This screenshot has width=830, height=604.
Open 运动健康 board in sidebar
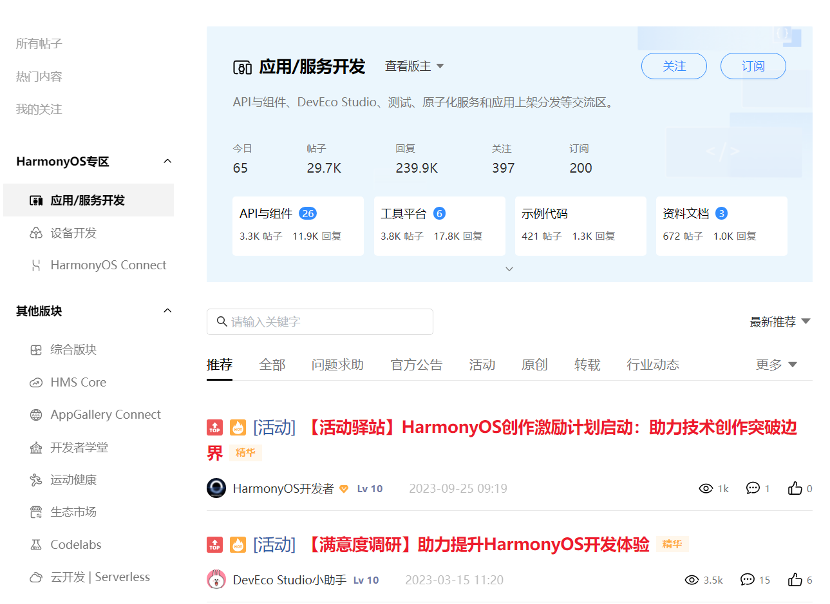(x=73, y=480)
